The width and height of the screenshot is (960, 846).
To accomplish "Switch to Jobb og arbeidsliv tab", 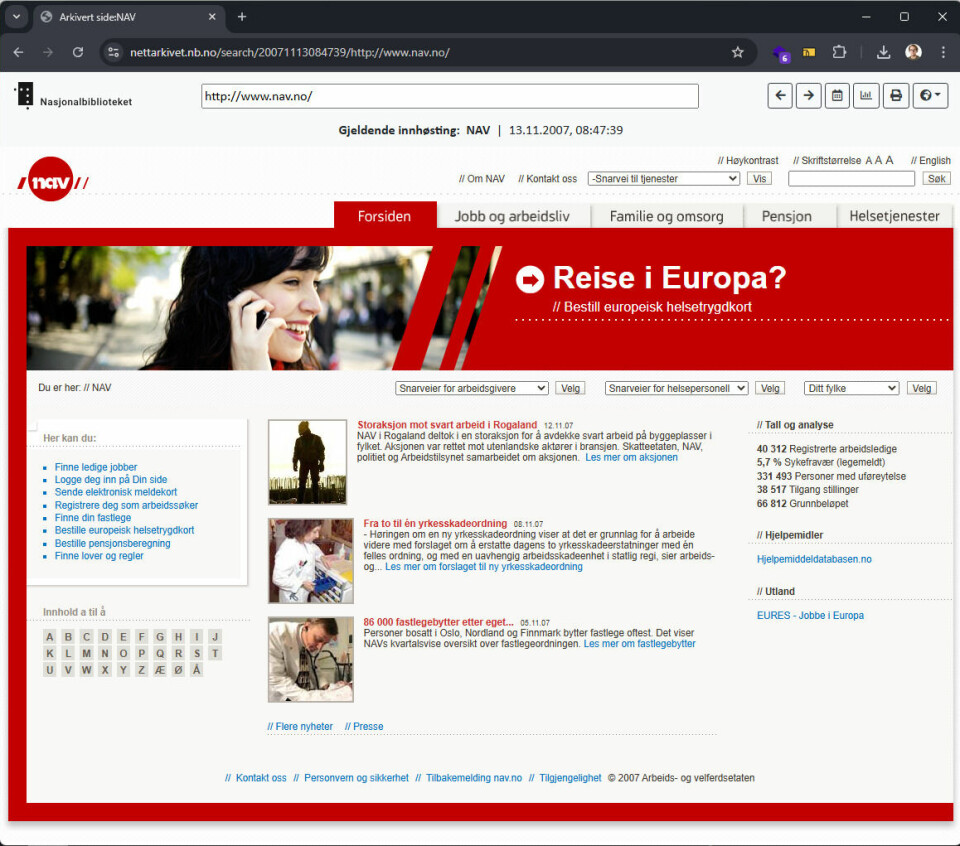I will pos(510,216).
